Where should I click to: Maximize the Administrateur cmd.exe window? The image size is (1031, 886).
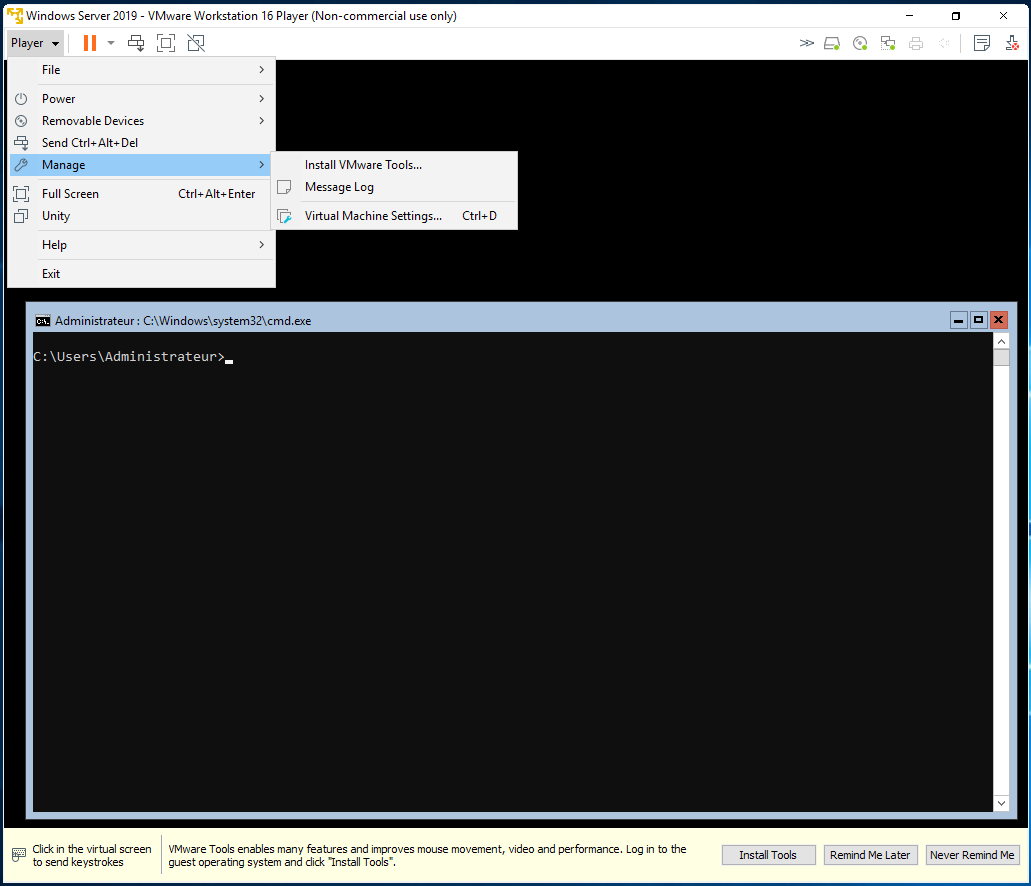[978, 320]
